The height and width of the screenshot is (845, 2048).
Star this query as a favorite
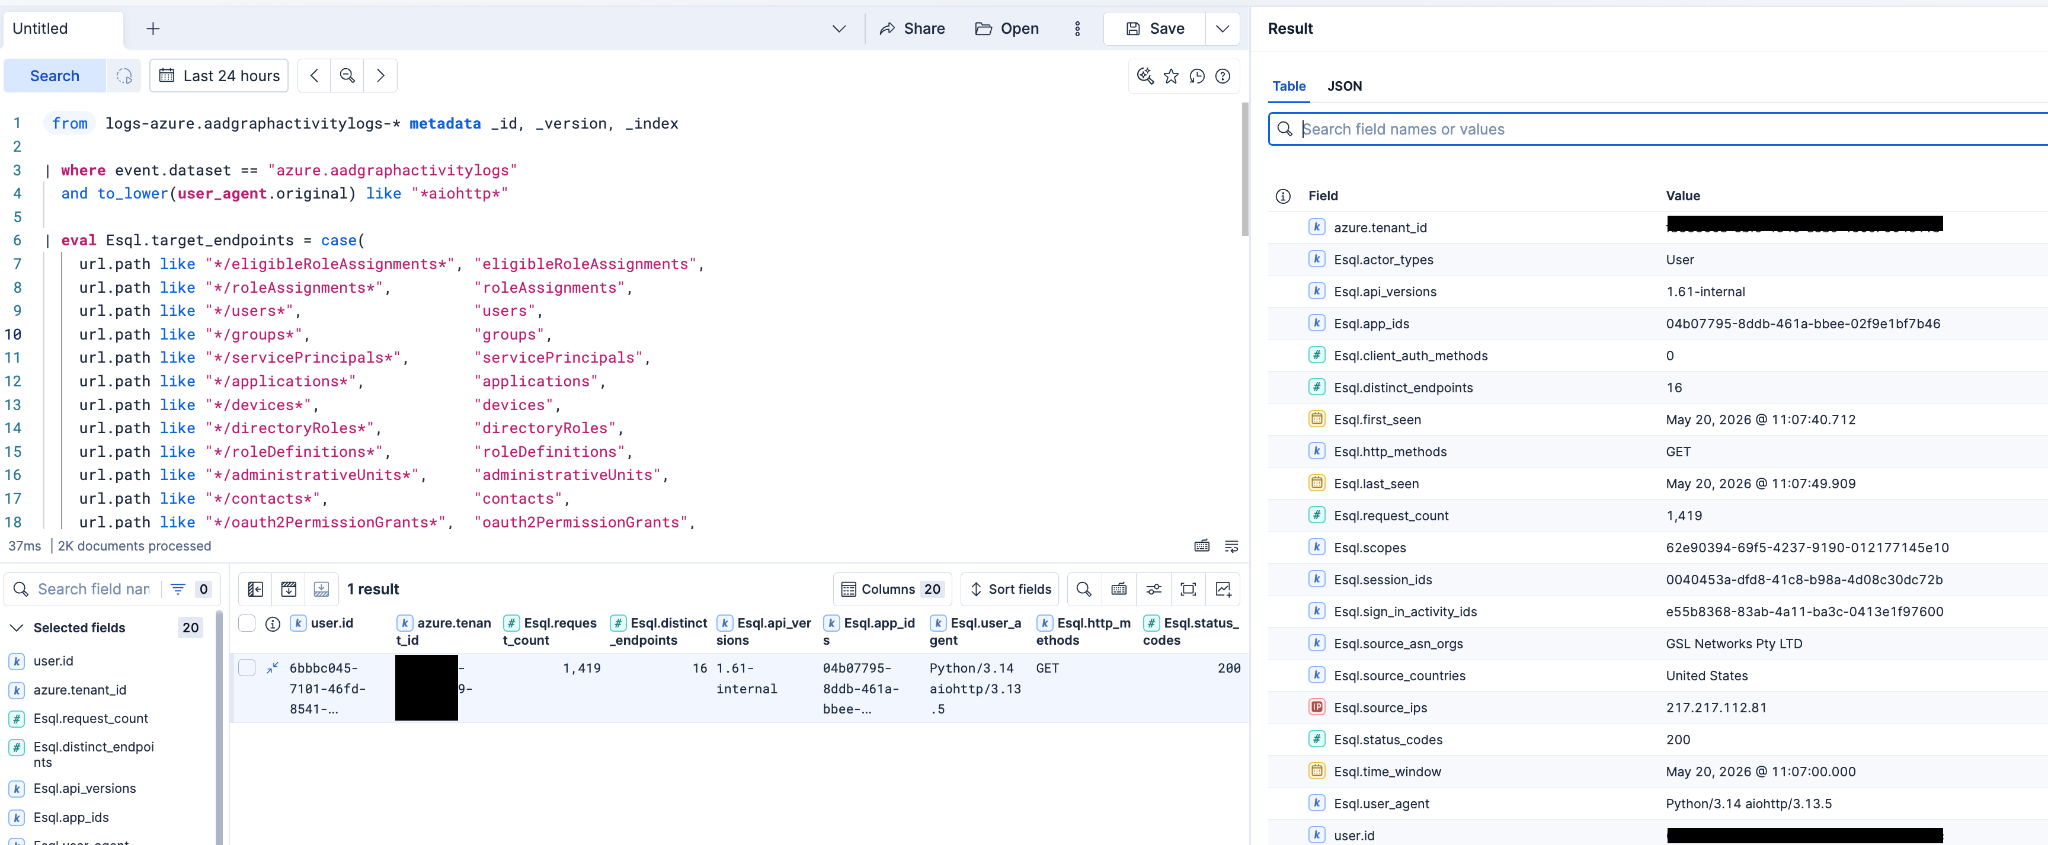point(1171,76)
